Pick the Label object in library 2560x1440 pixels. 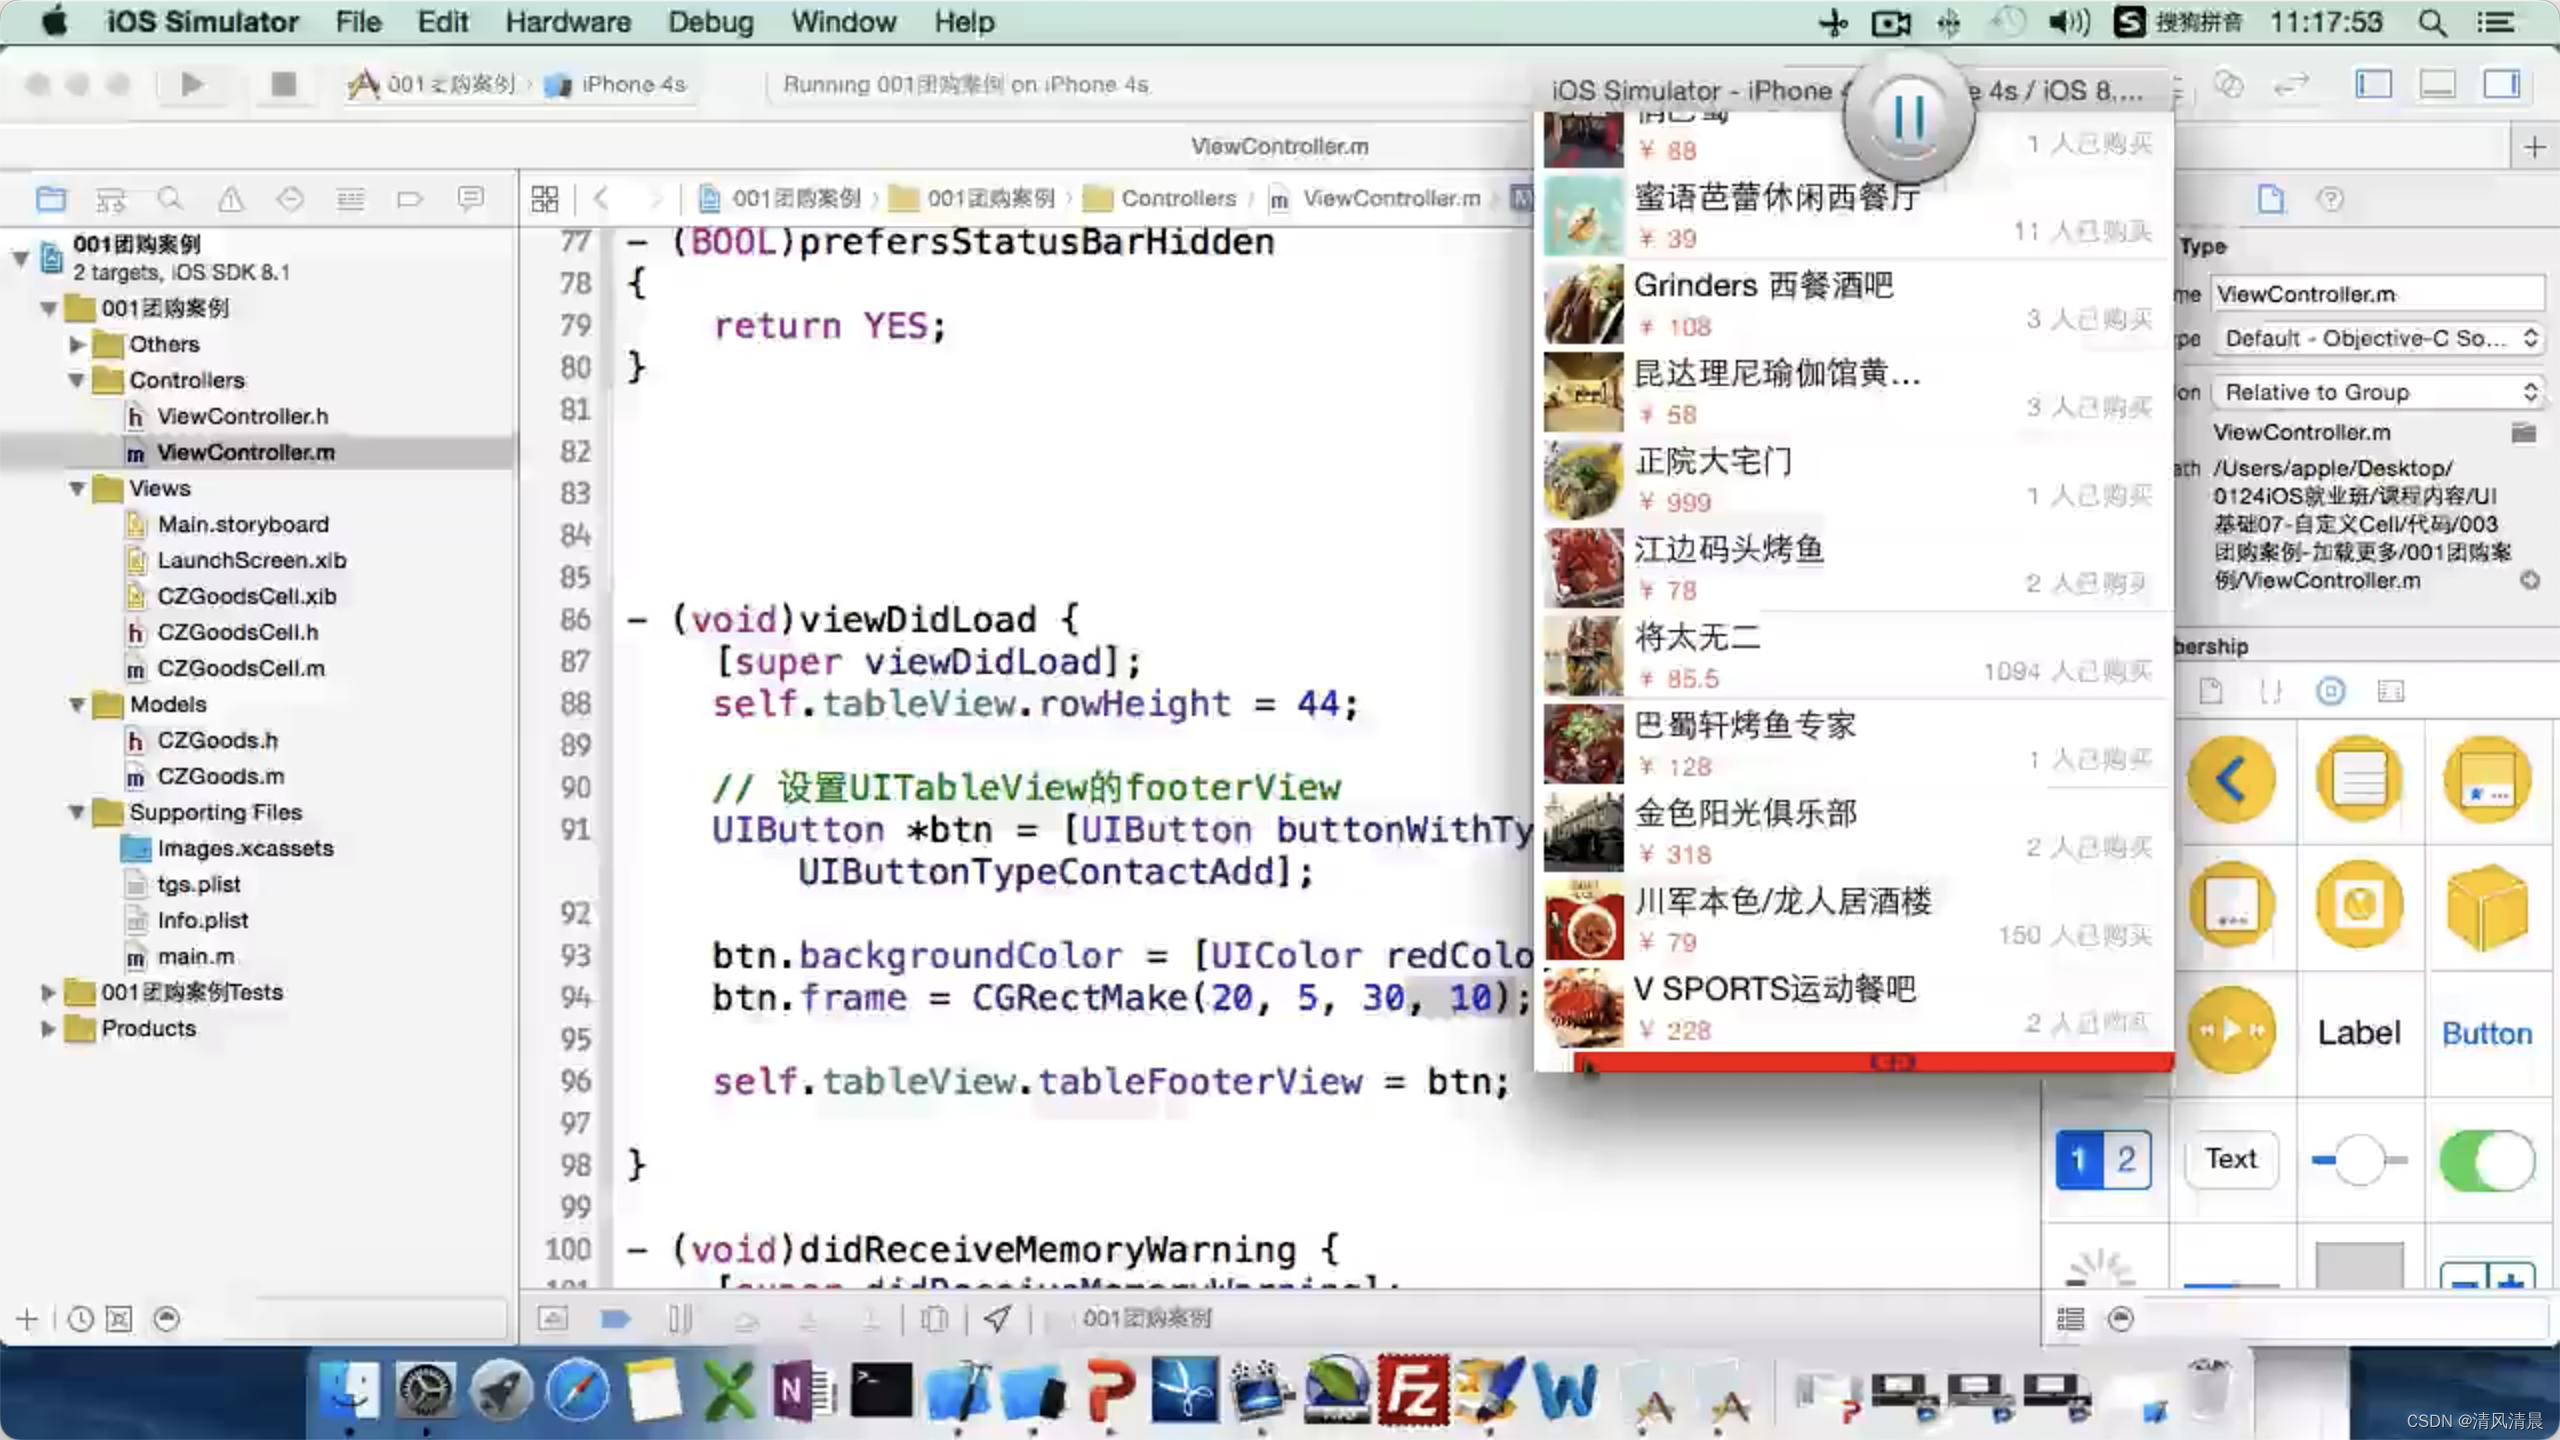[x=2359, y=1033]
